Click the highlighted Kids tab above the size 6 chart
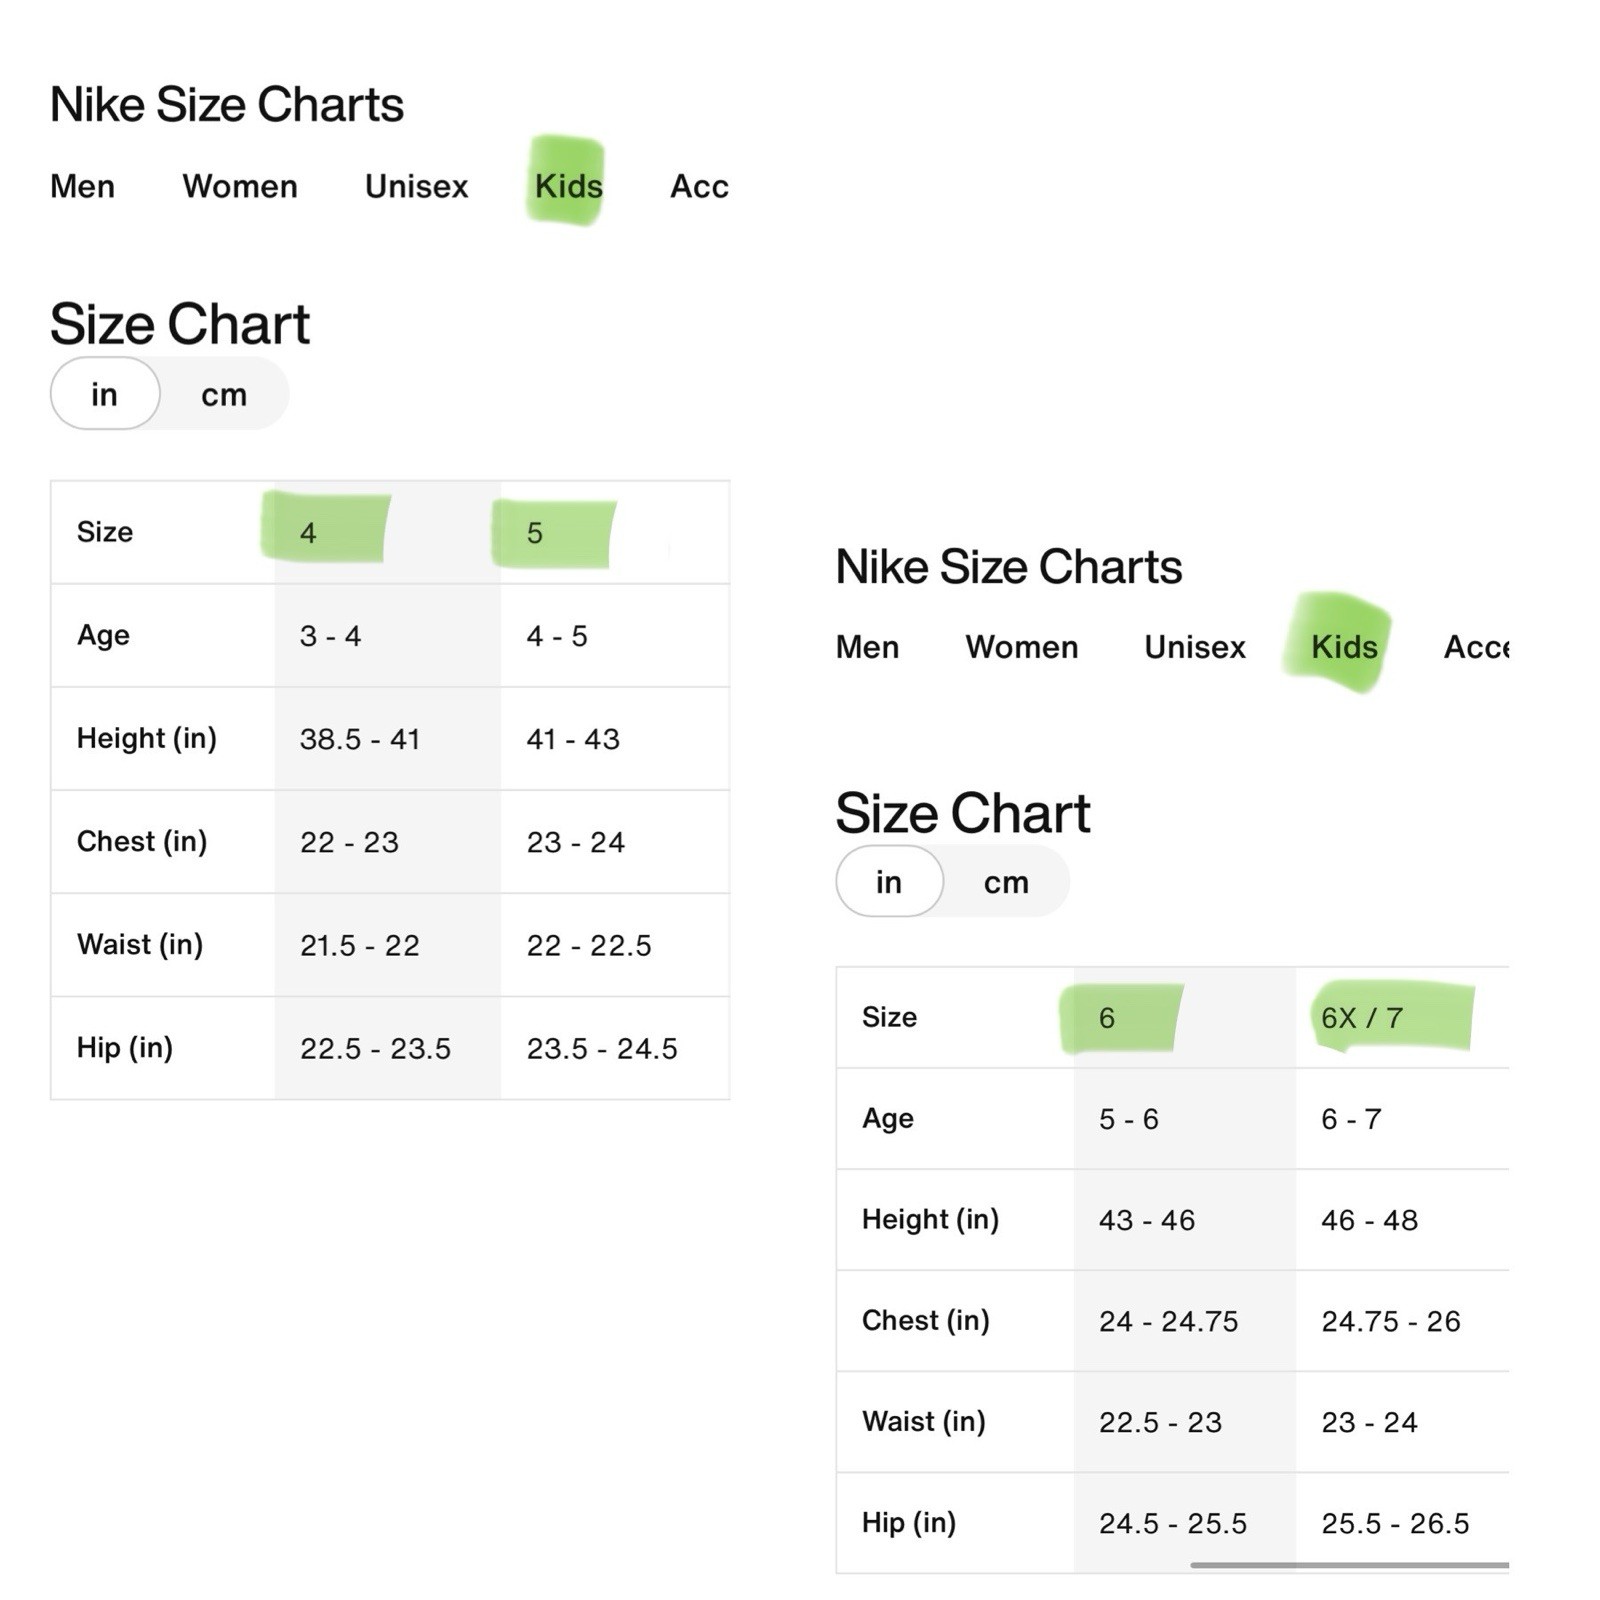The height and width of the screenshot is (1600, 1600). coord(1343,648)
